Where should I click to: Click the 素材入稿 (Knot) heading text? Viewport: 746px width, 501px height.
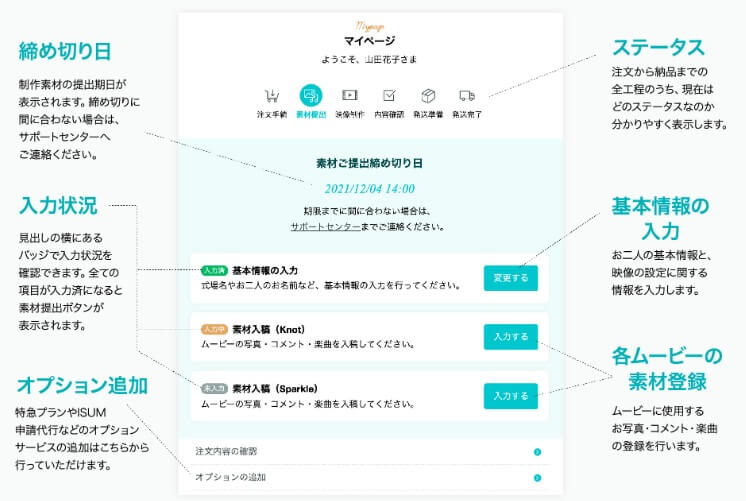tap(267, 329)
